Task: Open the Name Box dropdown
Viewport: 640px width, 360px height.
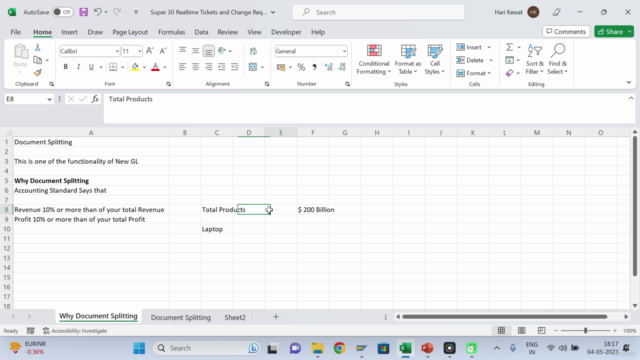Action: coord(49,99)
